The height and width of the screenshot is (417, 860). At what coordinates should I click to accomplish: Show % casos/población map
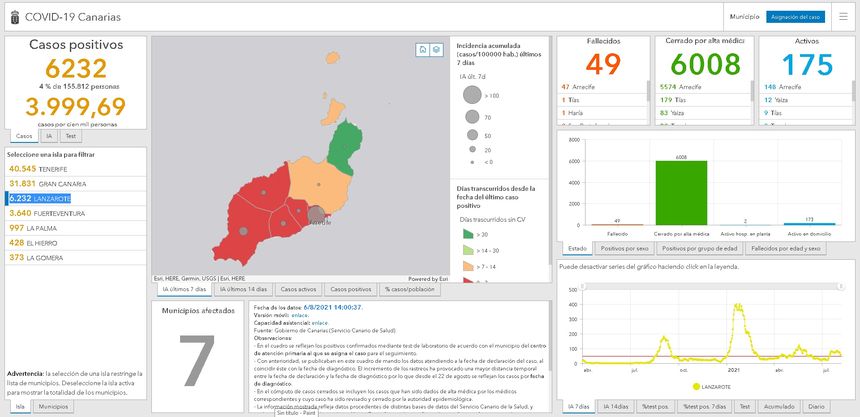(410, 289)
